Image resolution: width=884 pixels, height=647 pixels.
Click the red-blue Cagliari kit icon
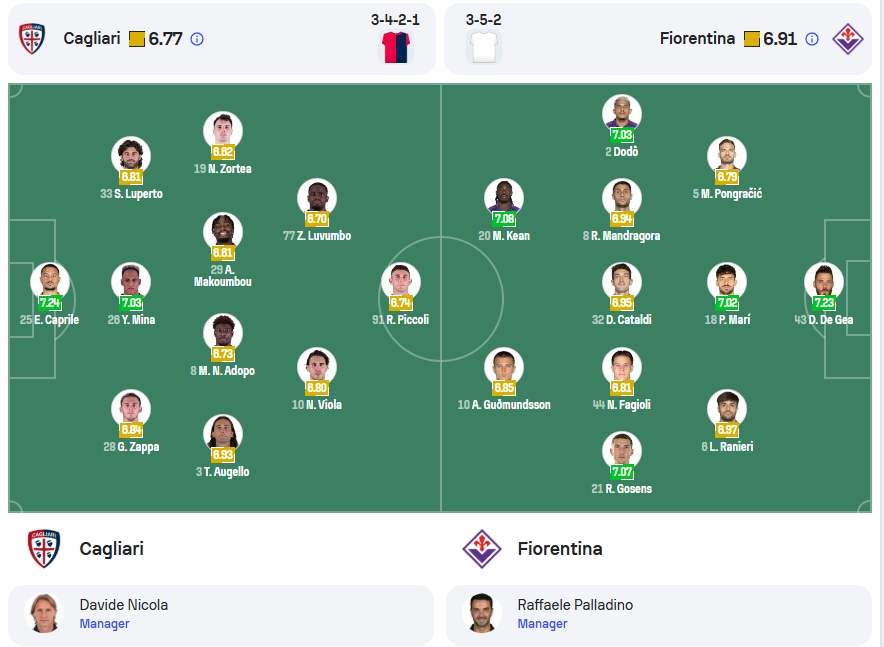click(x=396, y=47)
